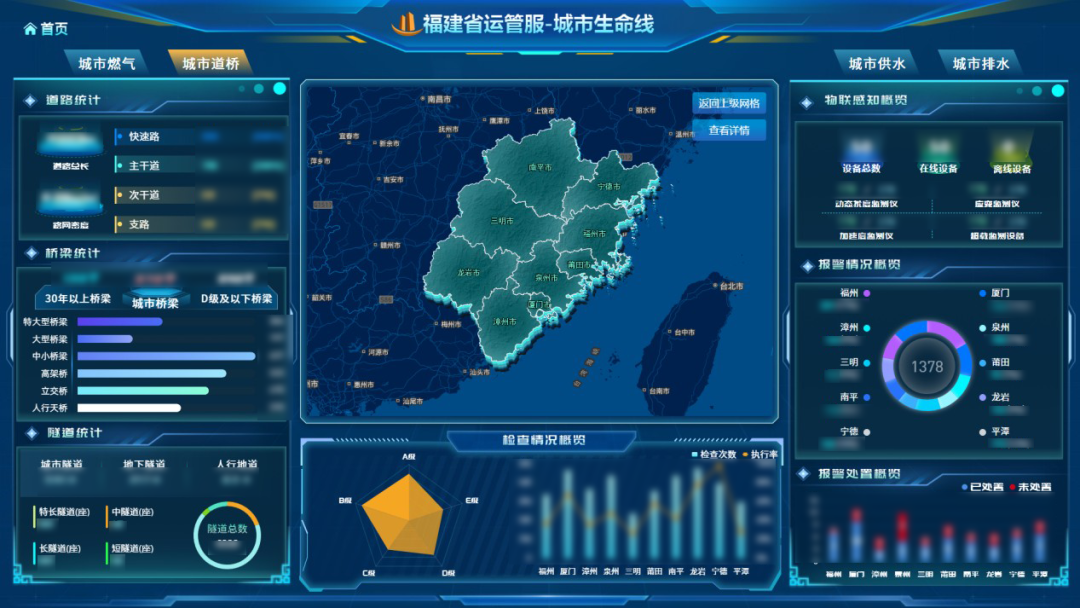1080x608 pixels.
Task: Select the 支路 row
Action: [x=200, y=224]
